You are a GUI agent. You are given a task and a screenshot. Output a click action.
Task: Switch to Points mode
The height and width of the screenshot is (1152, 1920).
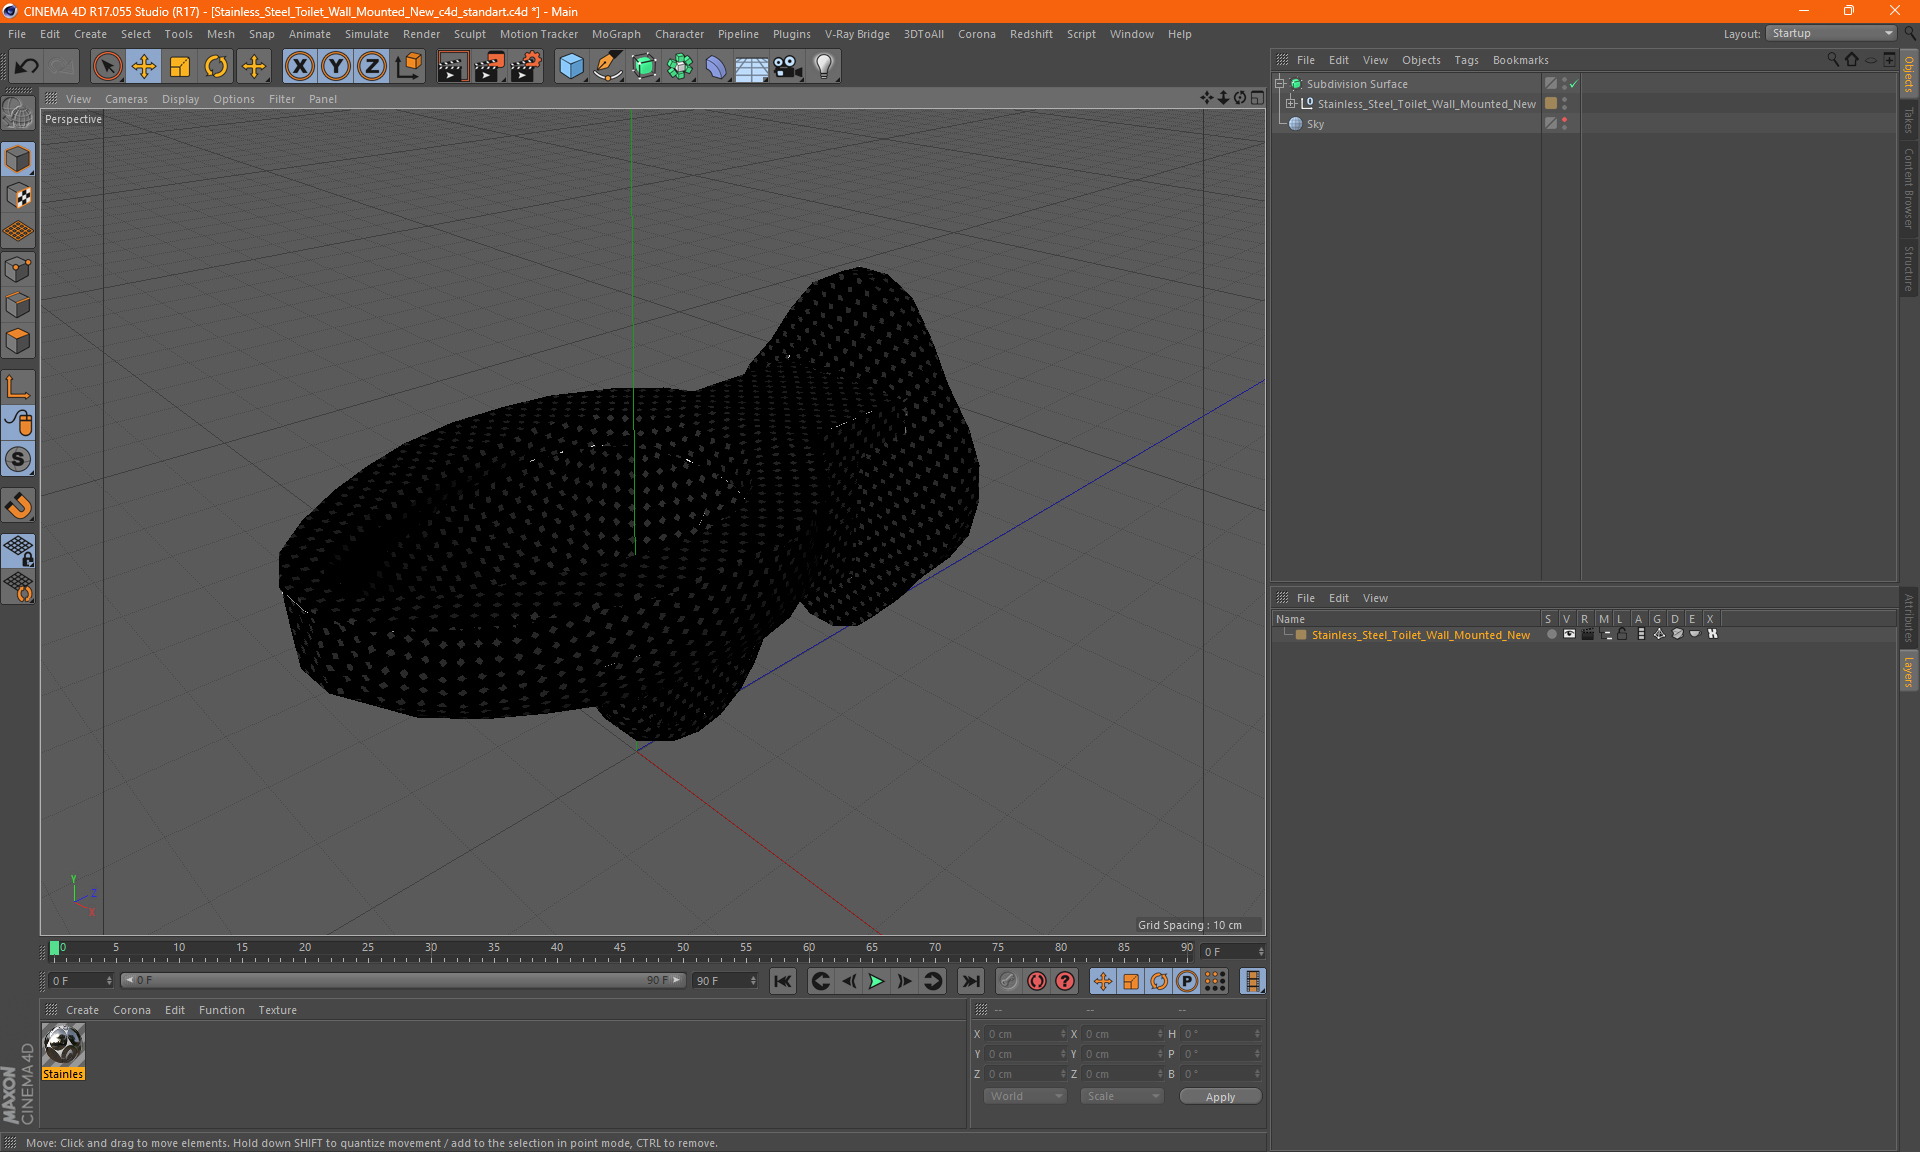[x=18, y=269]
